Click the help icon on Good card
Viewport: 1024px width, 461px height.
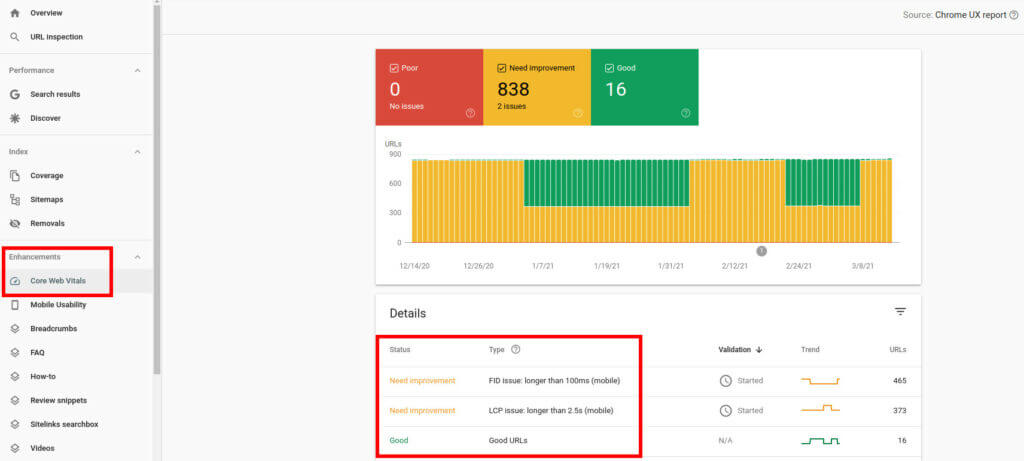point(686,113)
